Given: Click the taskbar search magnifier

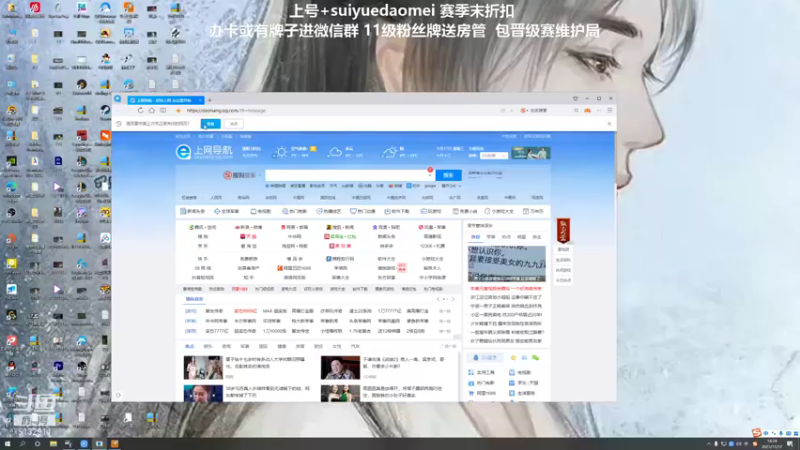Looking at the screenshot, I should coord(22,444).
